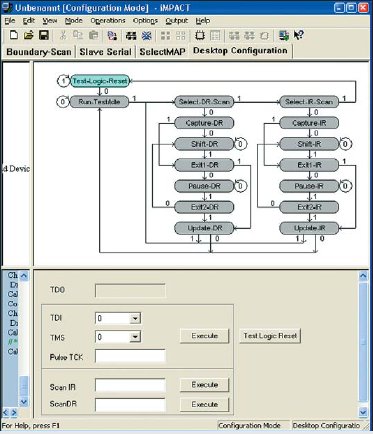Click the Pause-IR state node
Image resolution: width=373 pixels, height=434 pixels.
tap(309, 186)
